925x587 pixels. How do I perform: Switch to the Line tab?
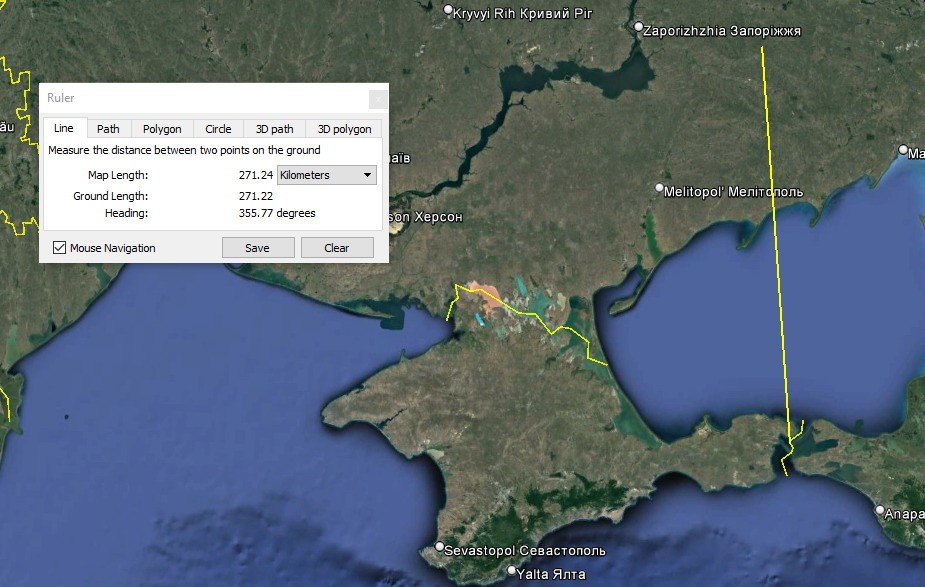click(64, 128)
